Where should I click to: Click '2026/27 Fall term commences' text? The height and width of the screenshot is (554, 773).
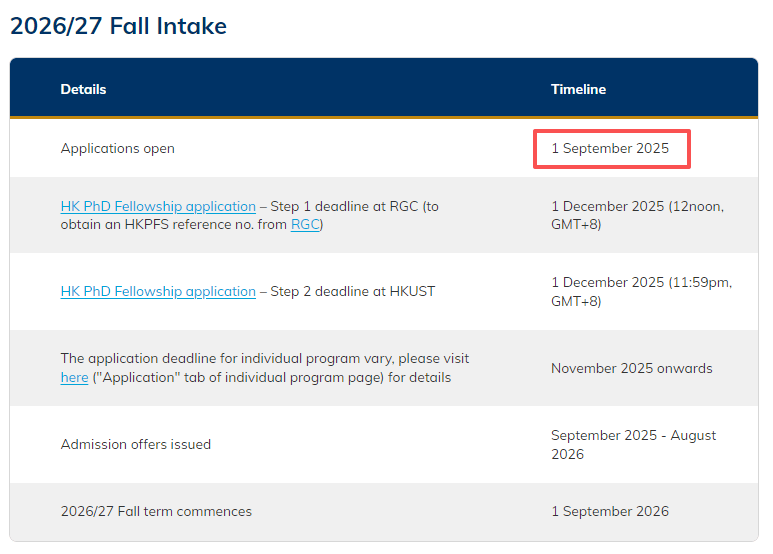(x=156, y=511)
